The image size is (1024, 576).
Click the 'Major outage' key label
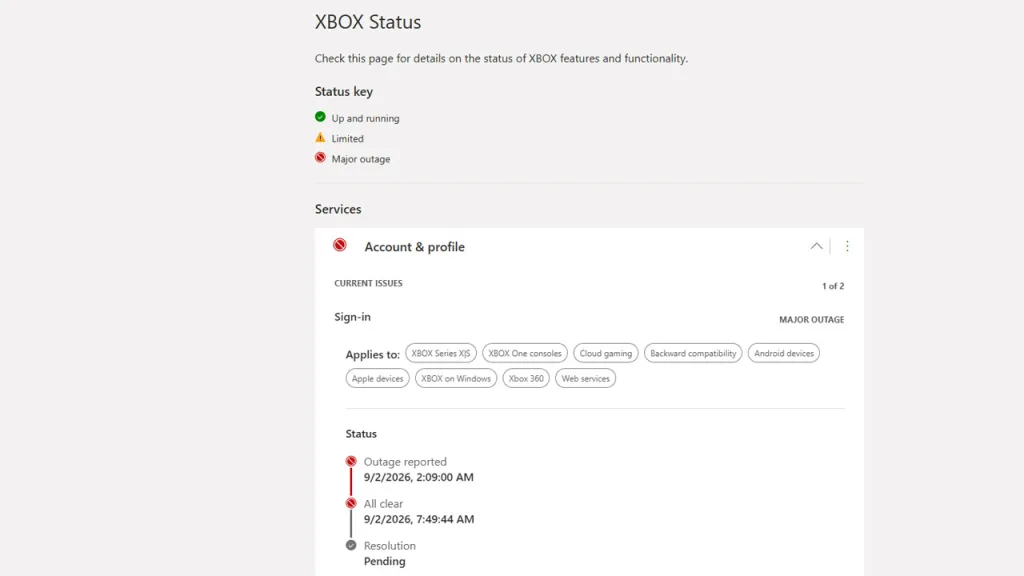(x=360, y=159)
